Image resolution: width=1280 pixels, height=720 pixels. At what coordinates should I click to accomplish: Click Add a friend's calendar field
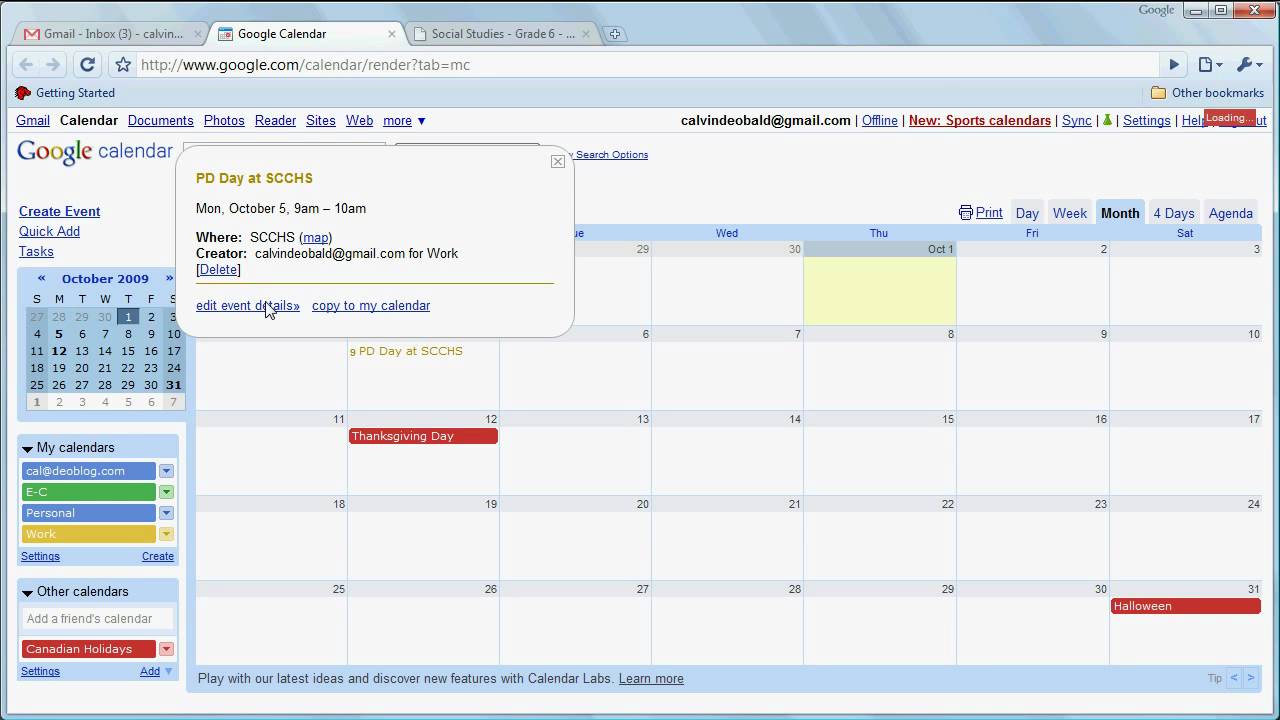pyautogui.click(x=98, y=619)
